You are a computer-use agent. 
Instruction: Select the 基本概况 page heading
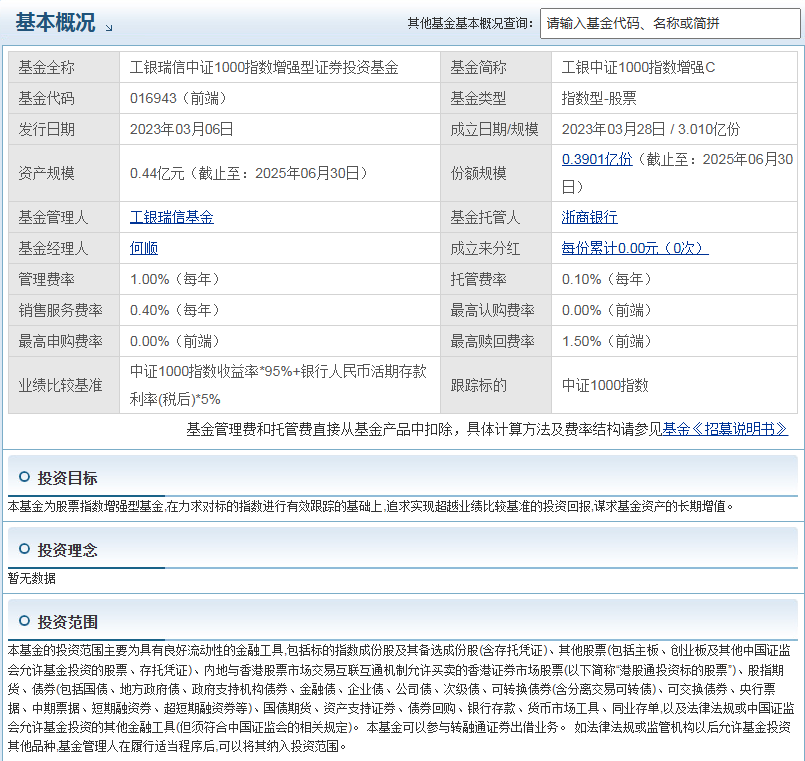55,22
